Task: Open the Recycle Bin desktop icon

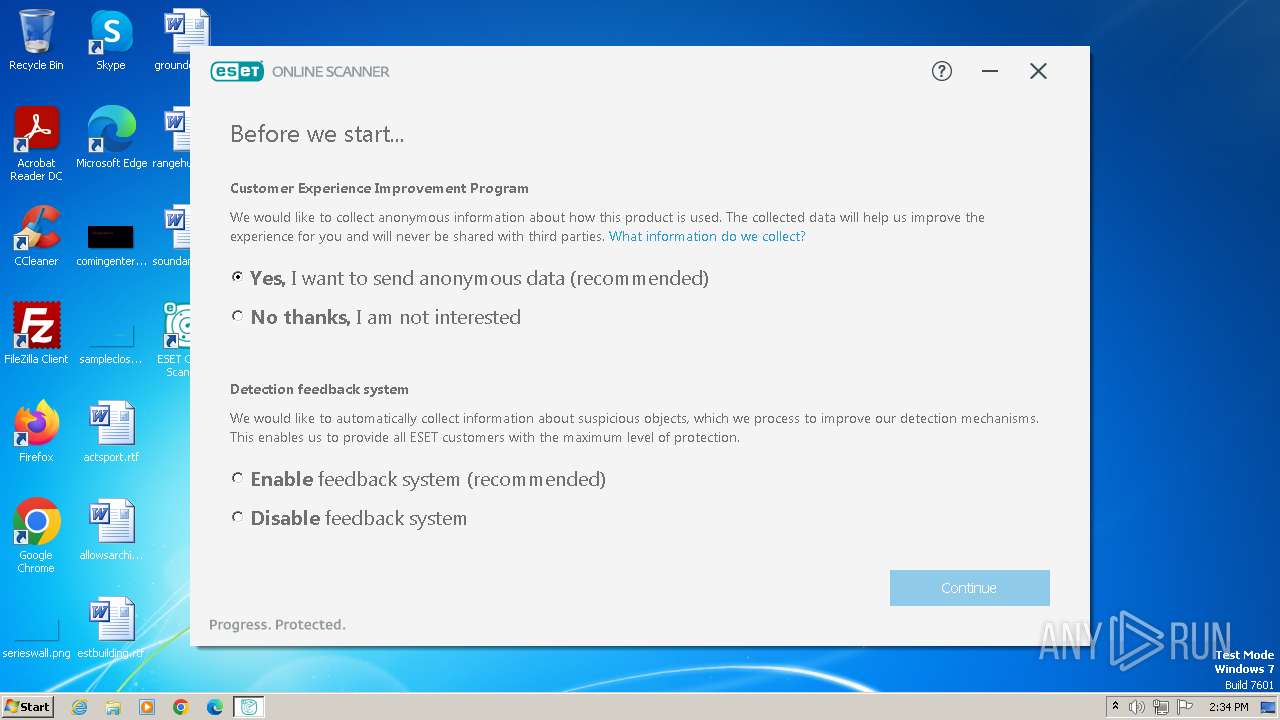Action: (36, 40)
